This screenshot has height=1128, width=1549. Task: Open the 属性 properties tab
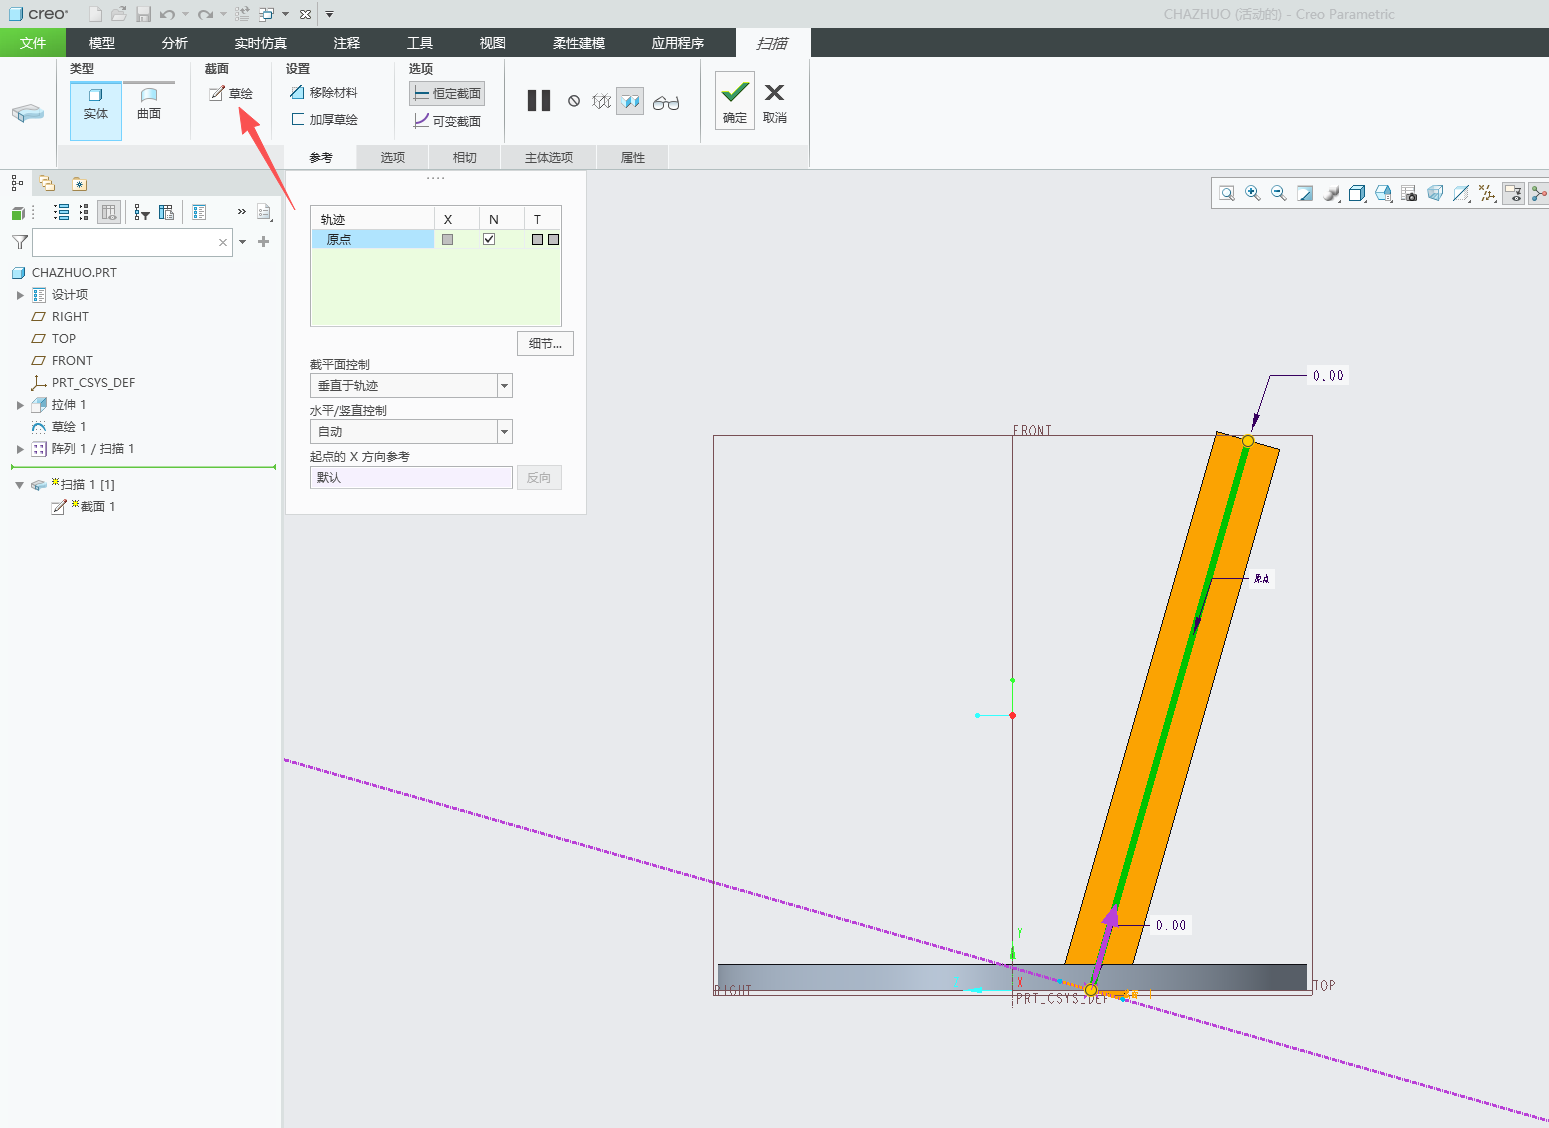[633, 158]
